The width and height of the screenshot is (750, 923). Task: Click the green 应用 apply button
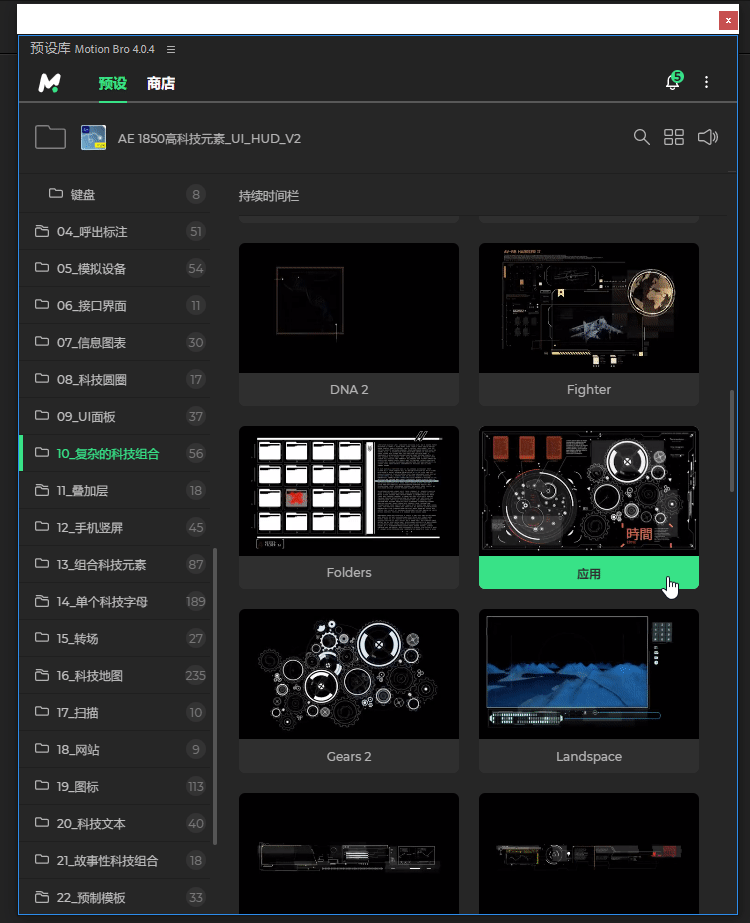[x=589, y=573]
